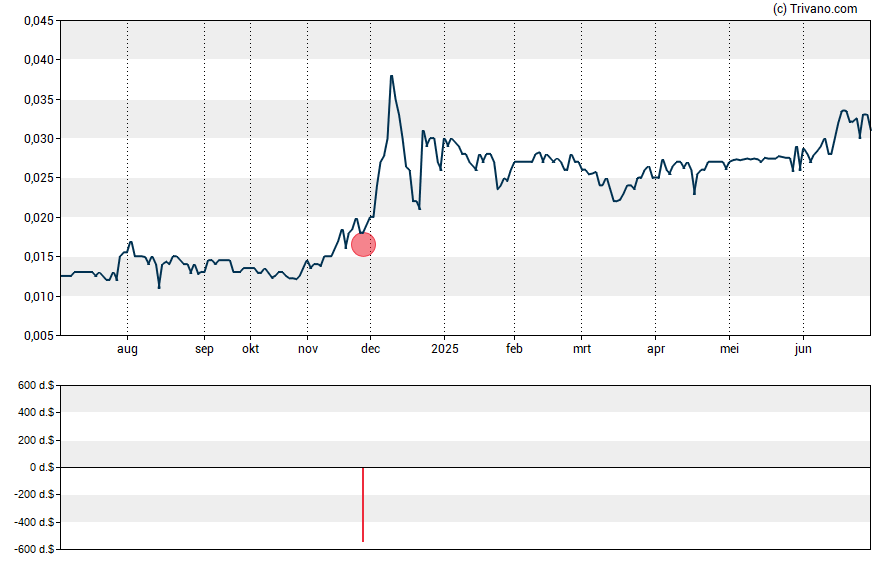Image resolution: width=888 pixels, height=565 pixels.
Task: Click the '400 d.$' axis label
Action: (x=36, y=413)
